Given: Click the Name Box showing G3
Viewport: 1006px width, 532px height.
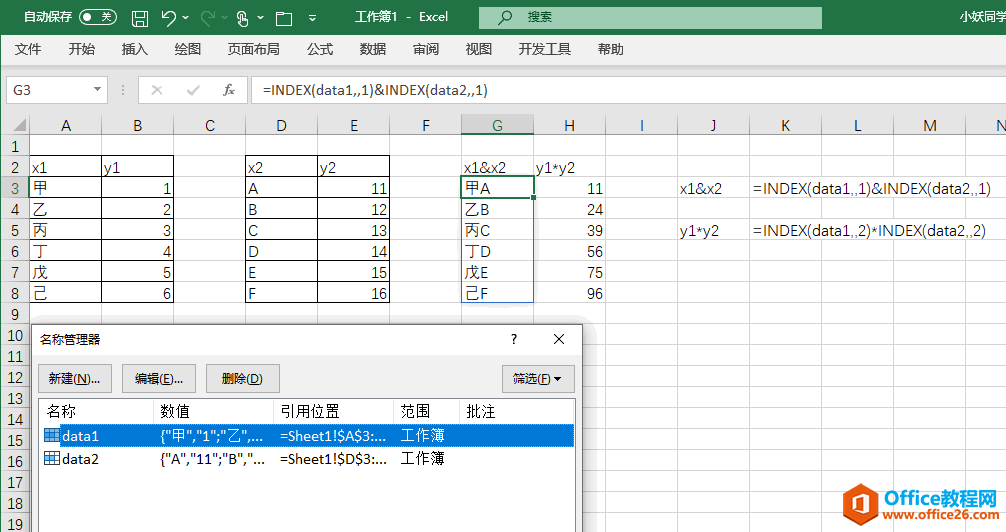Looking at the screenshot, I should coord(48,90).
